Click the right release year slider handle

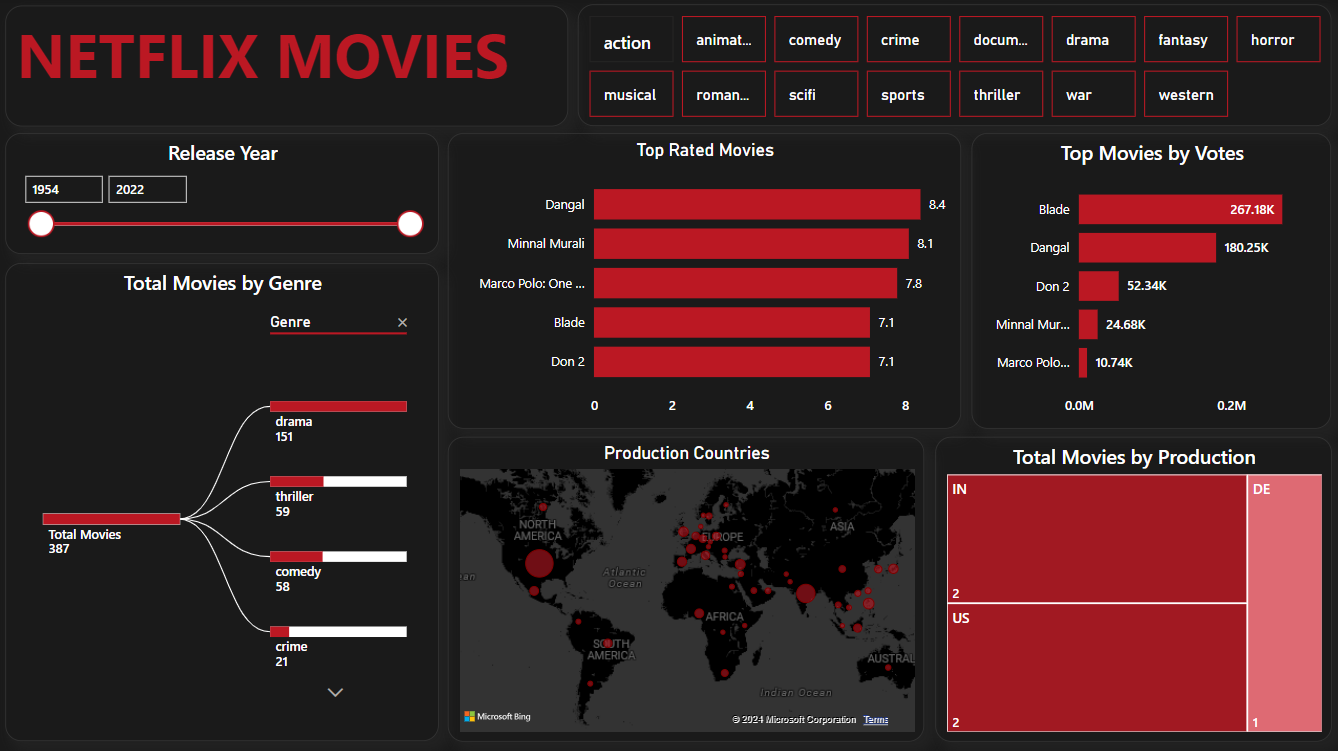click(x=410, y=224)
